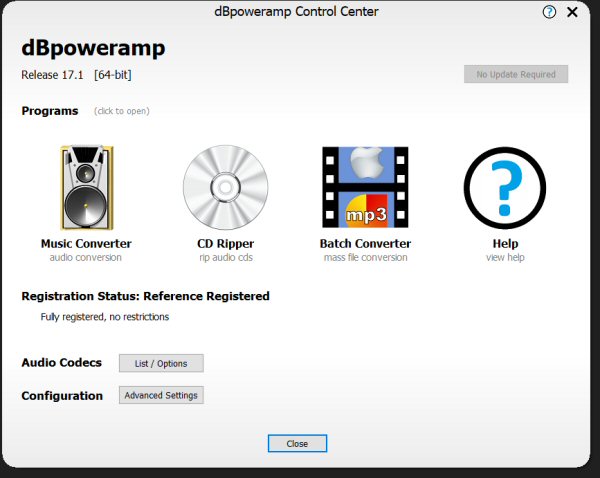
Task: Open Advanced Settings configuration
Action: pyautogui.click(x=161, y=395)
